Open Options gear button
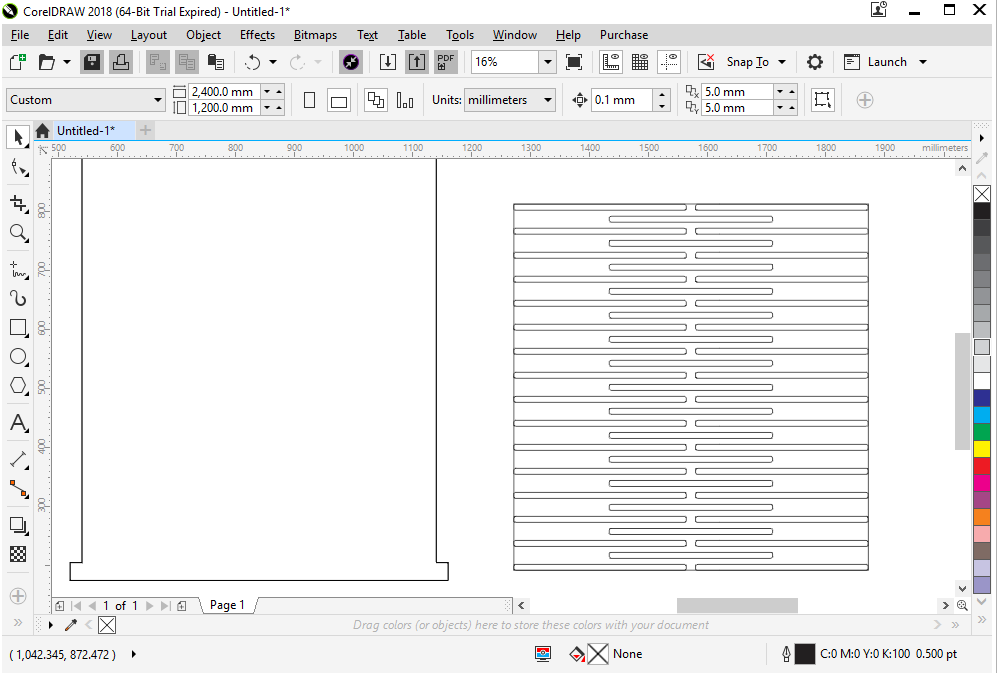The image size is (997, 673). point(815,62)
